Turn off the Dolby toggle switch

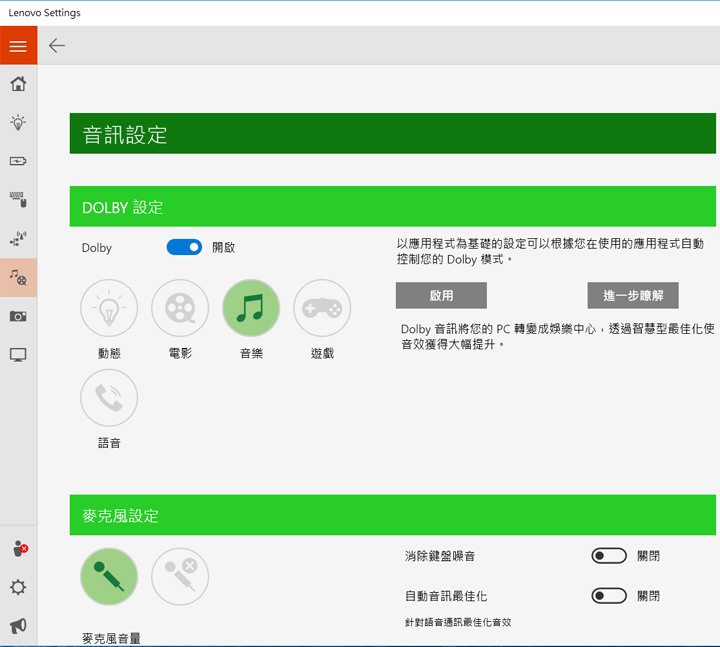click(x=184, y=247)
